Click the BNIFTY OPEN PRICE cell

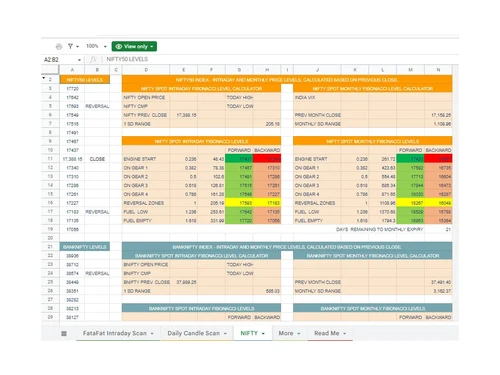point(146,265)
